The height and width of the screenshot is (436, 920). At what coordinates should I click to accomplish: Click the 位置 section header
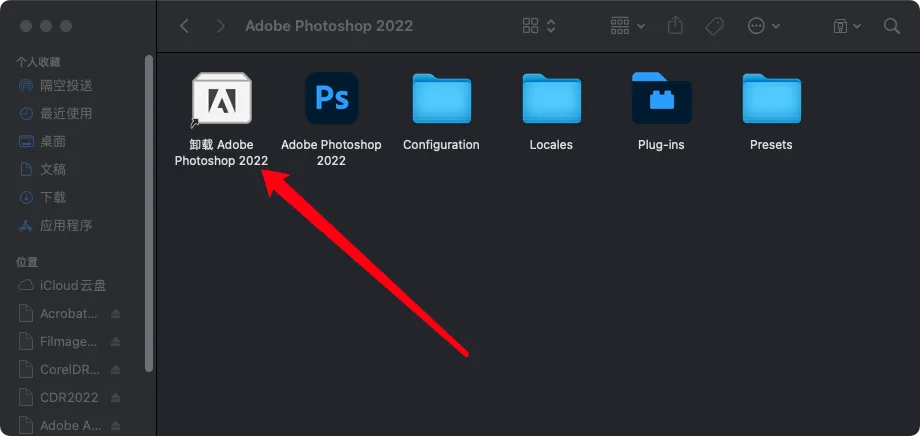tap(27, 262)
